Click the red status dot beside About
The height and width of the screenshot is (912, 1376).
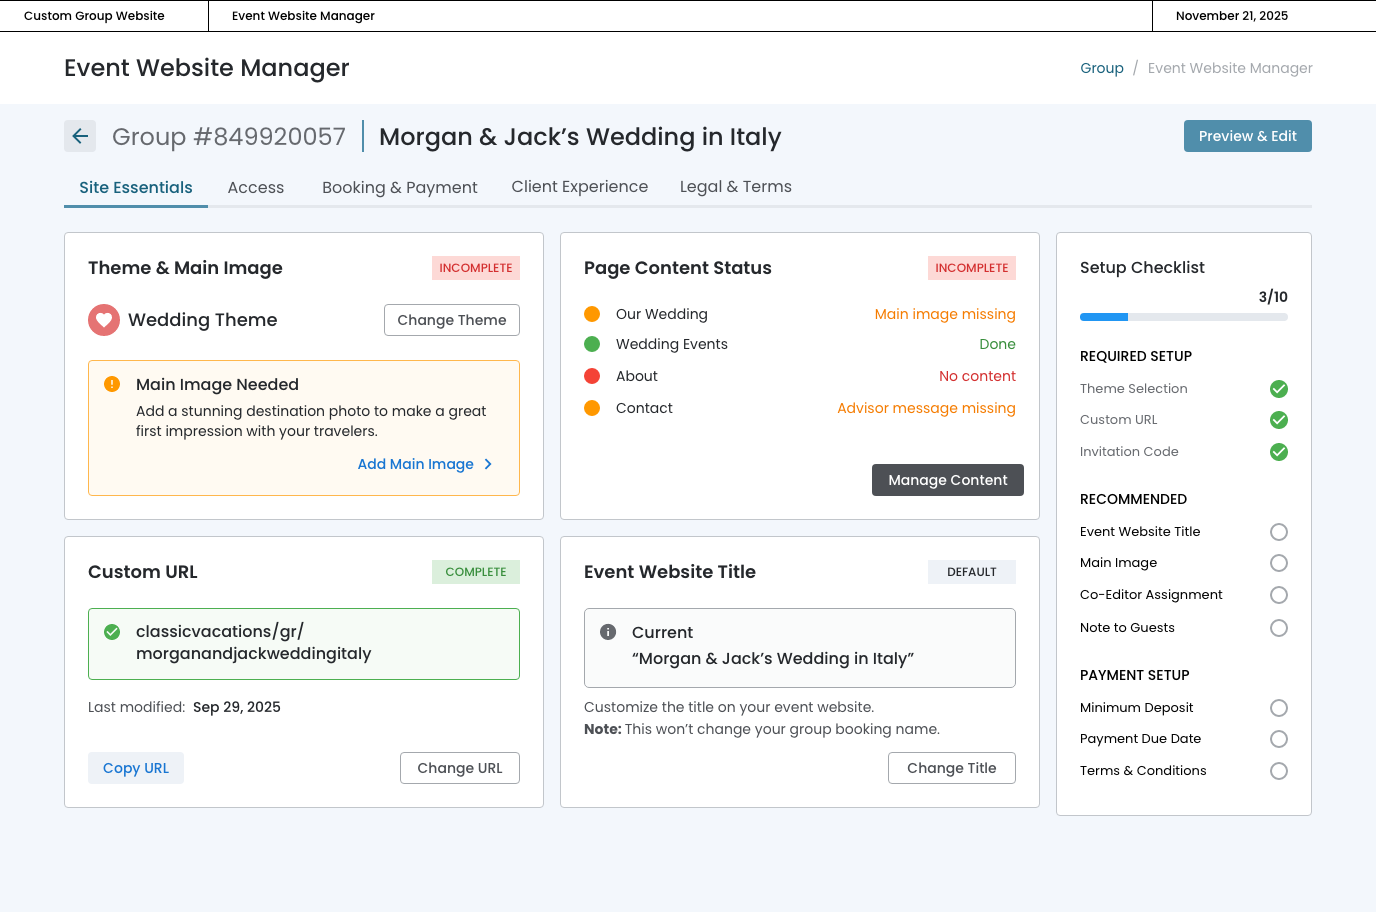pyautogui.click(x=592, y=376)
